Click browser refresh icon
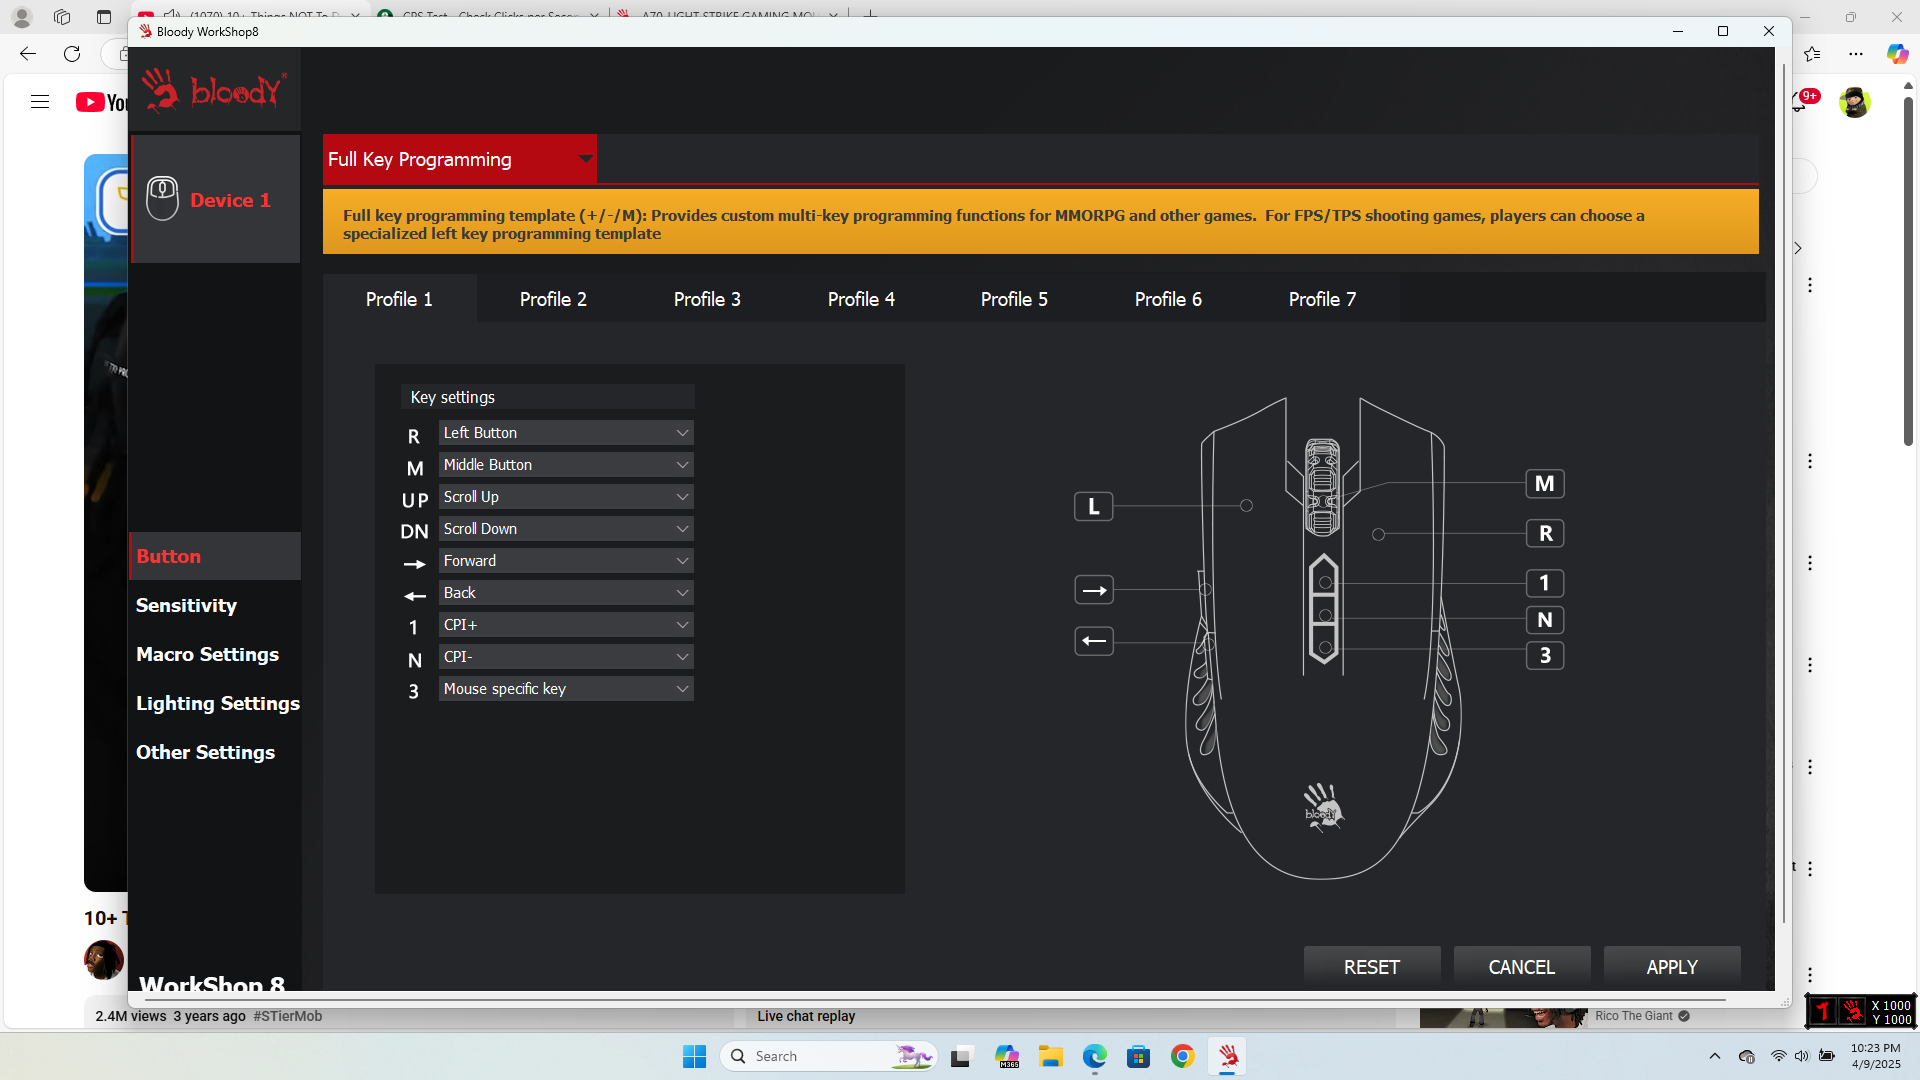Image resolution: width=1920 pixels, height=1080 pixels. tap(72, 54)
